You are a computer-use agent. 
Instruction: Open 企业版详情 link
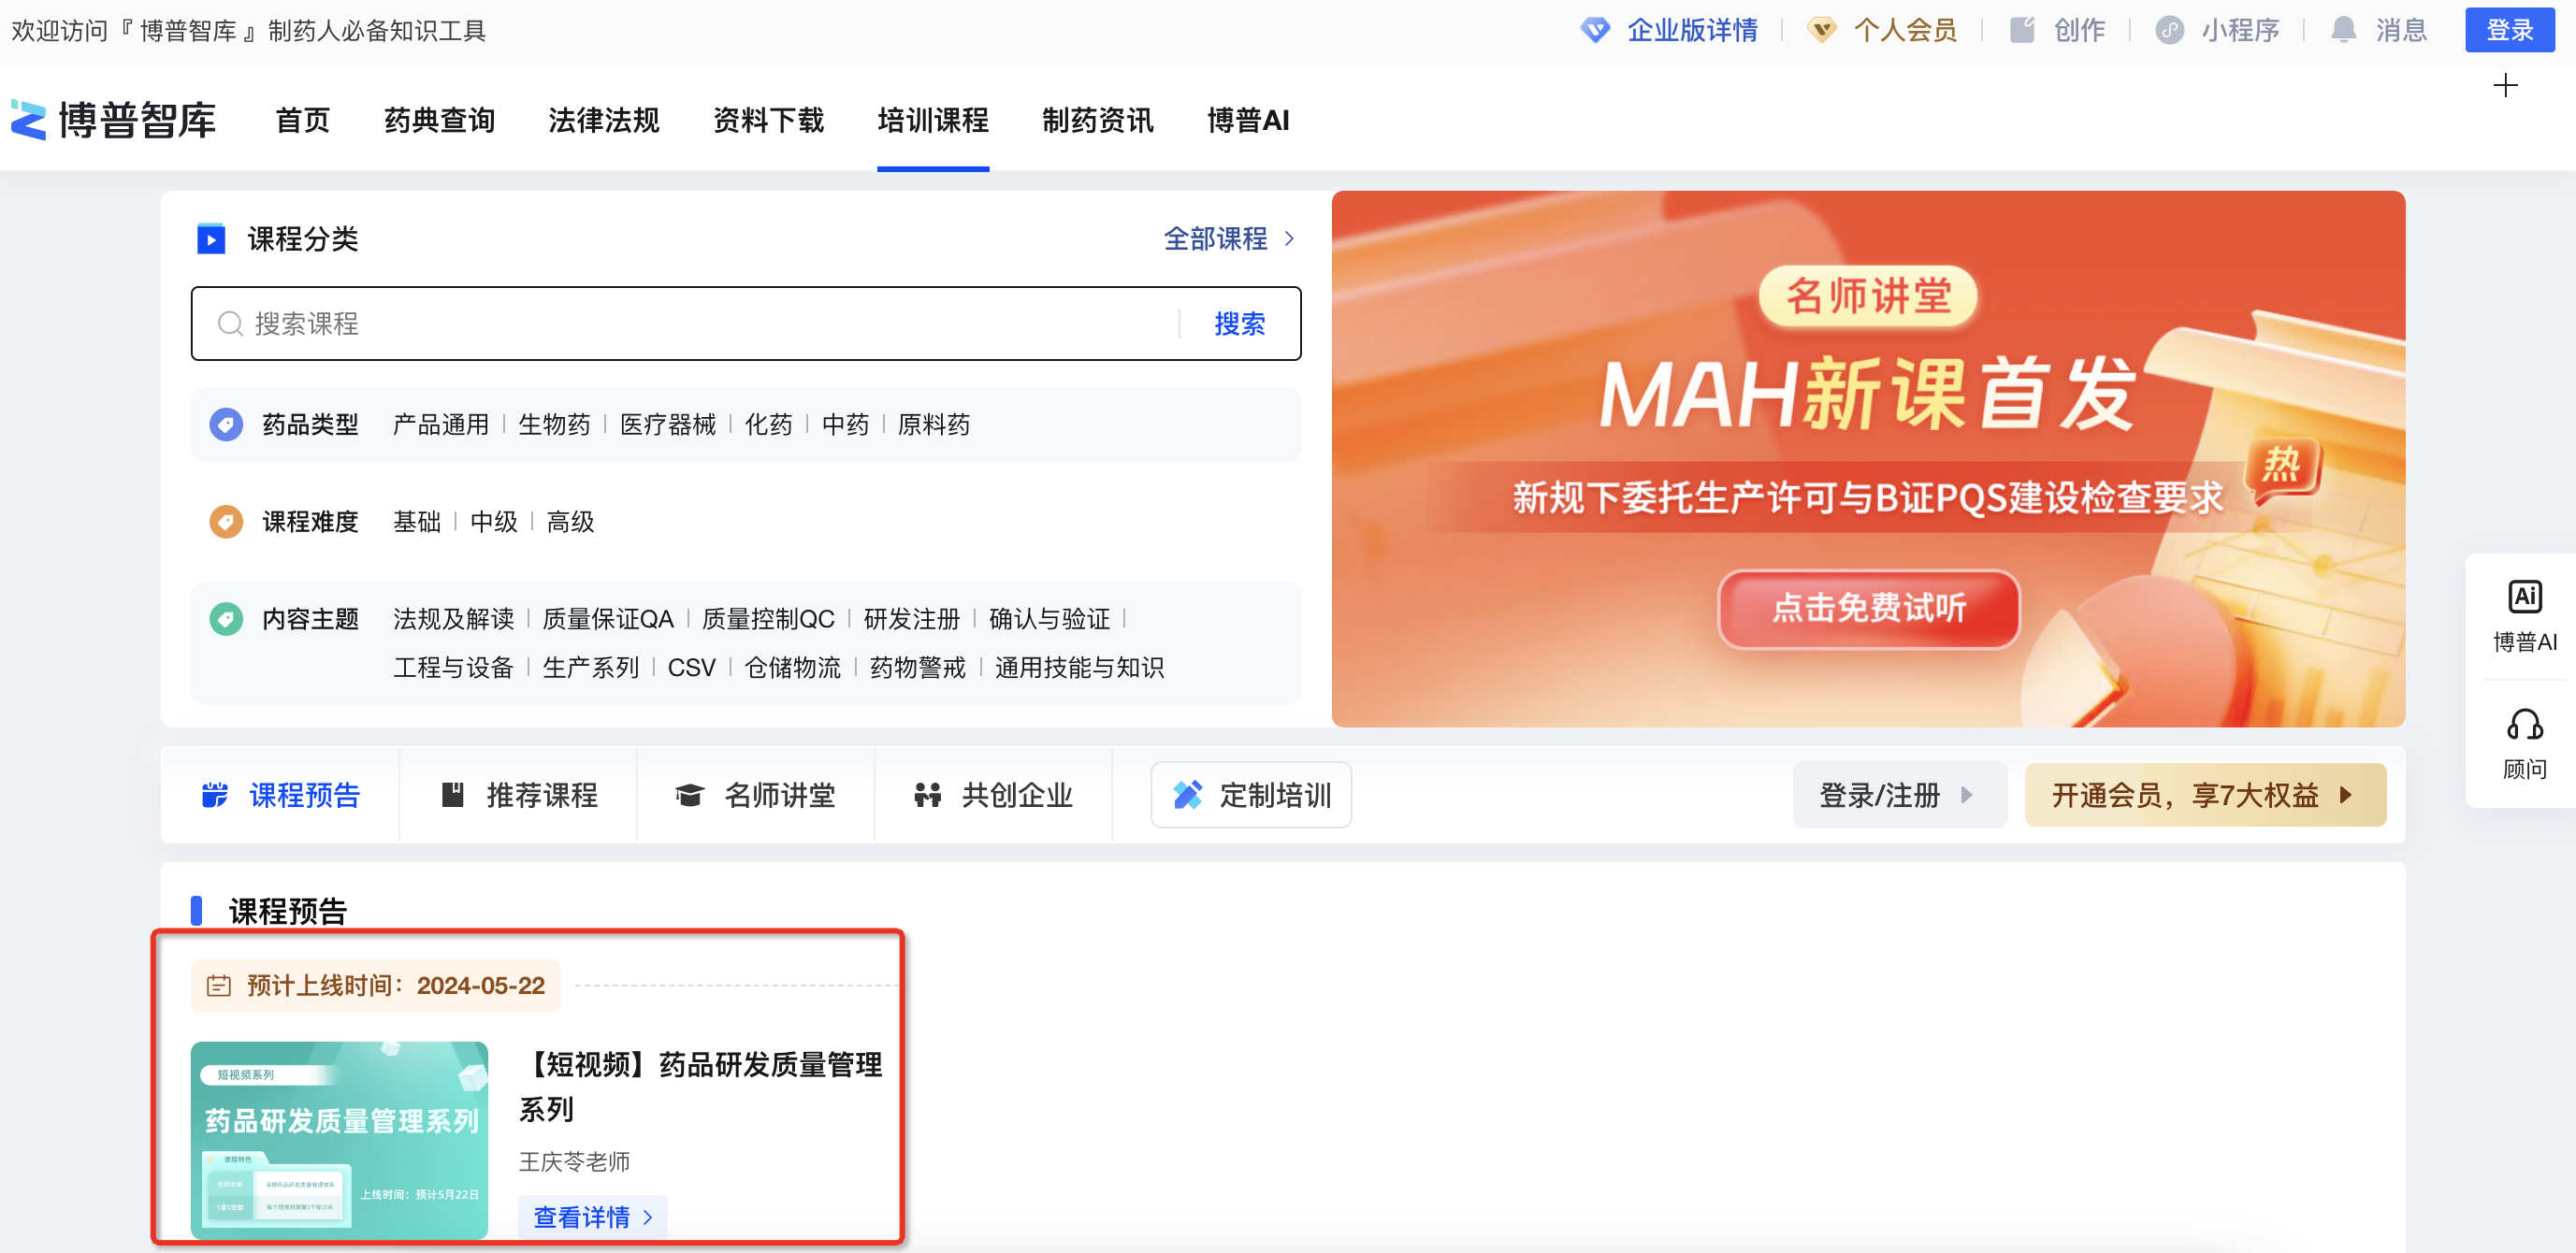pyautogui.click(x=1692, y=30)
